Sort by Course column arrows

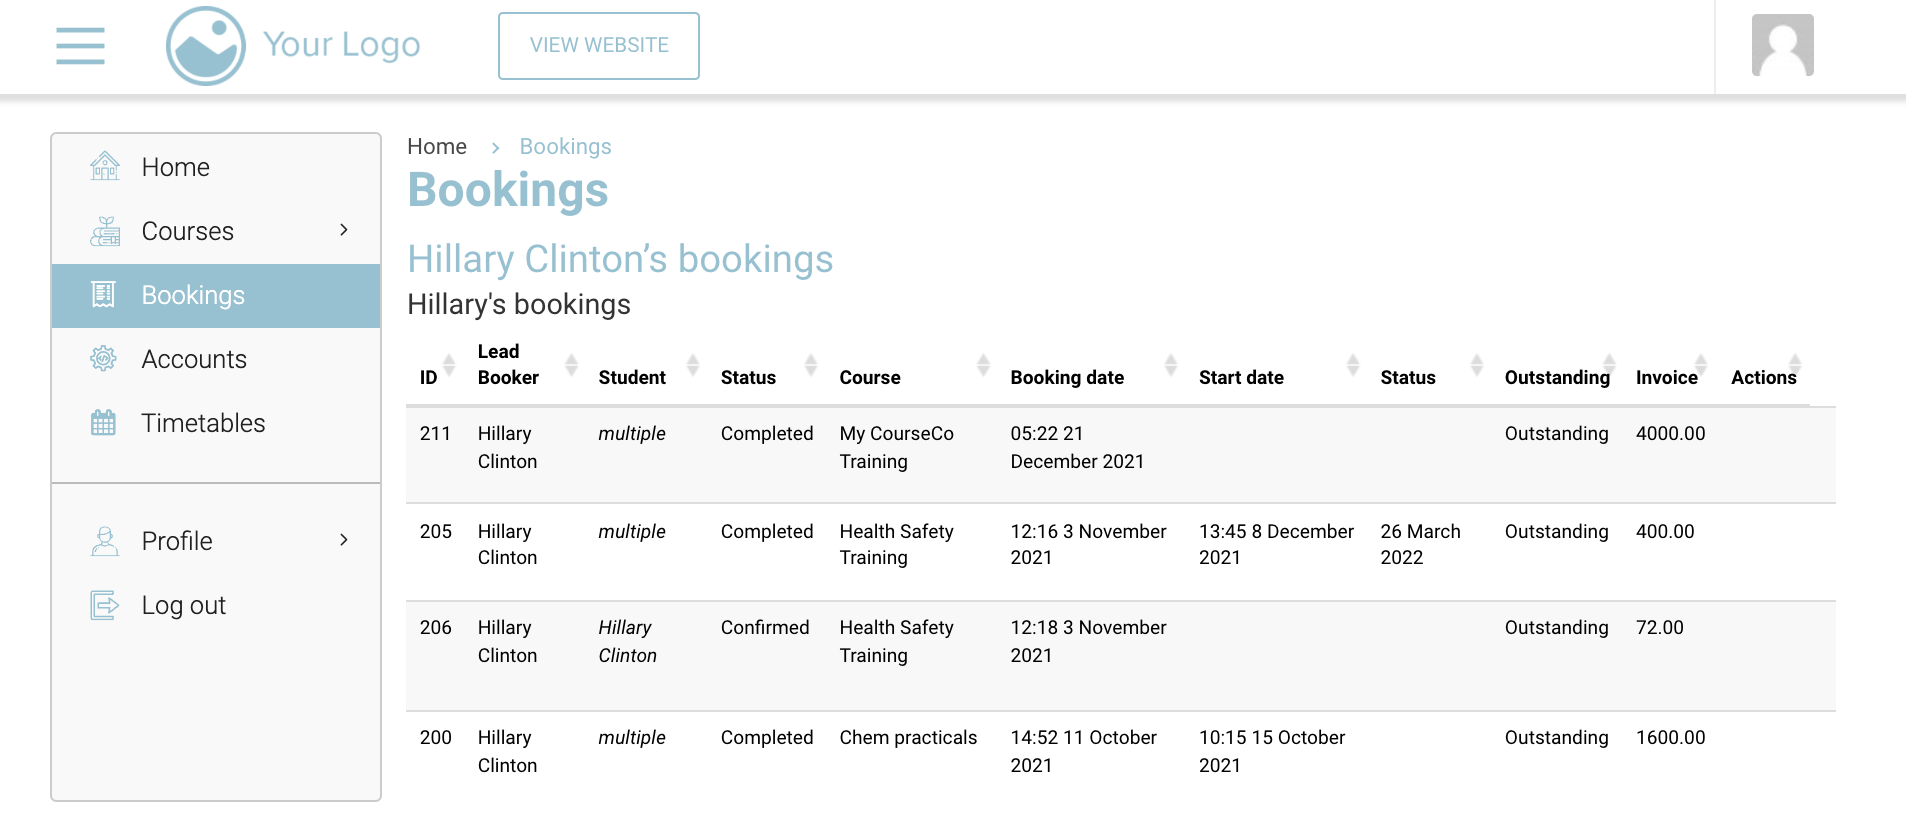983,365
